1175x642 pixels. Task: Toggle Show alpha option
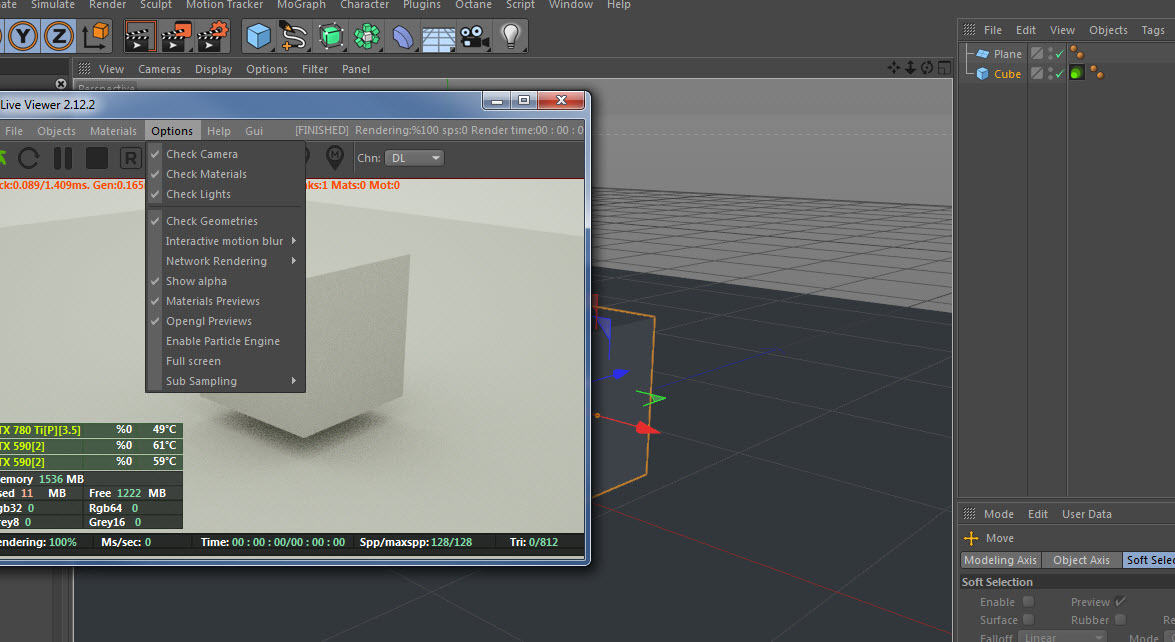(x=226, y=281)
